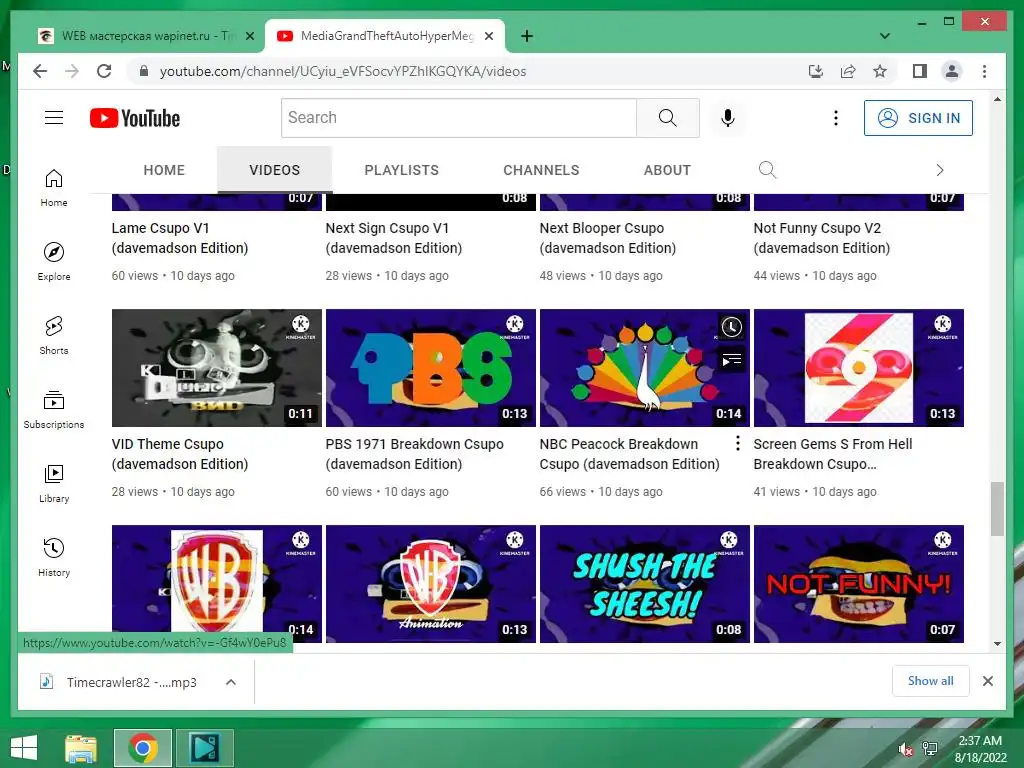Screen dimensions: 1024x768
Task: Open History in the sidebar
Action: 54,557
